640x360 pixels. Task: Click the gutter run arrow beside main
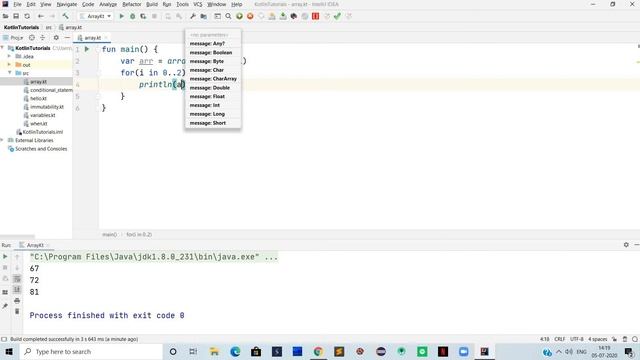tap(87, 49)
